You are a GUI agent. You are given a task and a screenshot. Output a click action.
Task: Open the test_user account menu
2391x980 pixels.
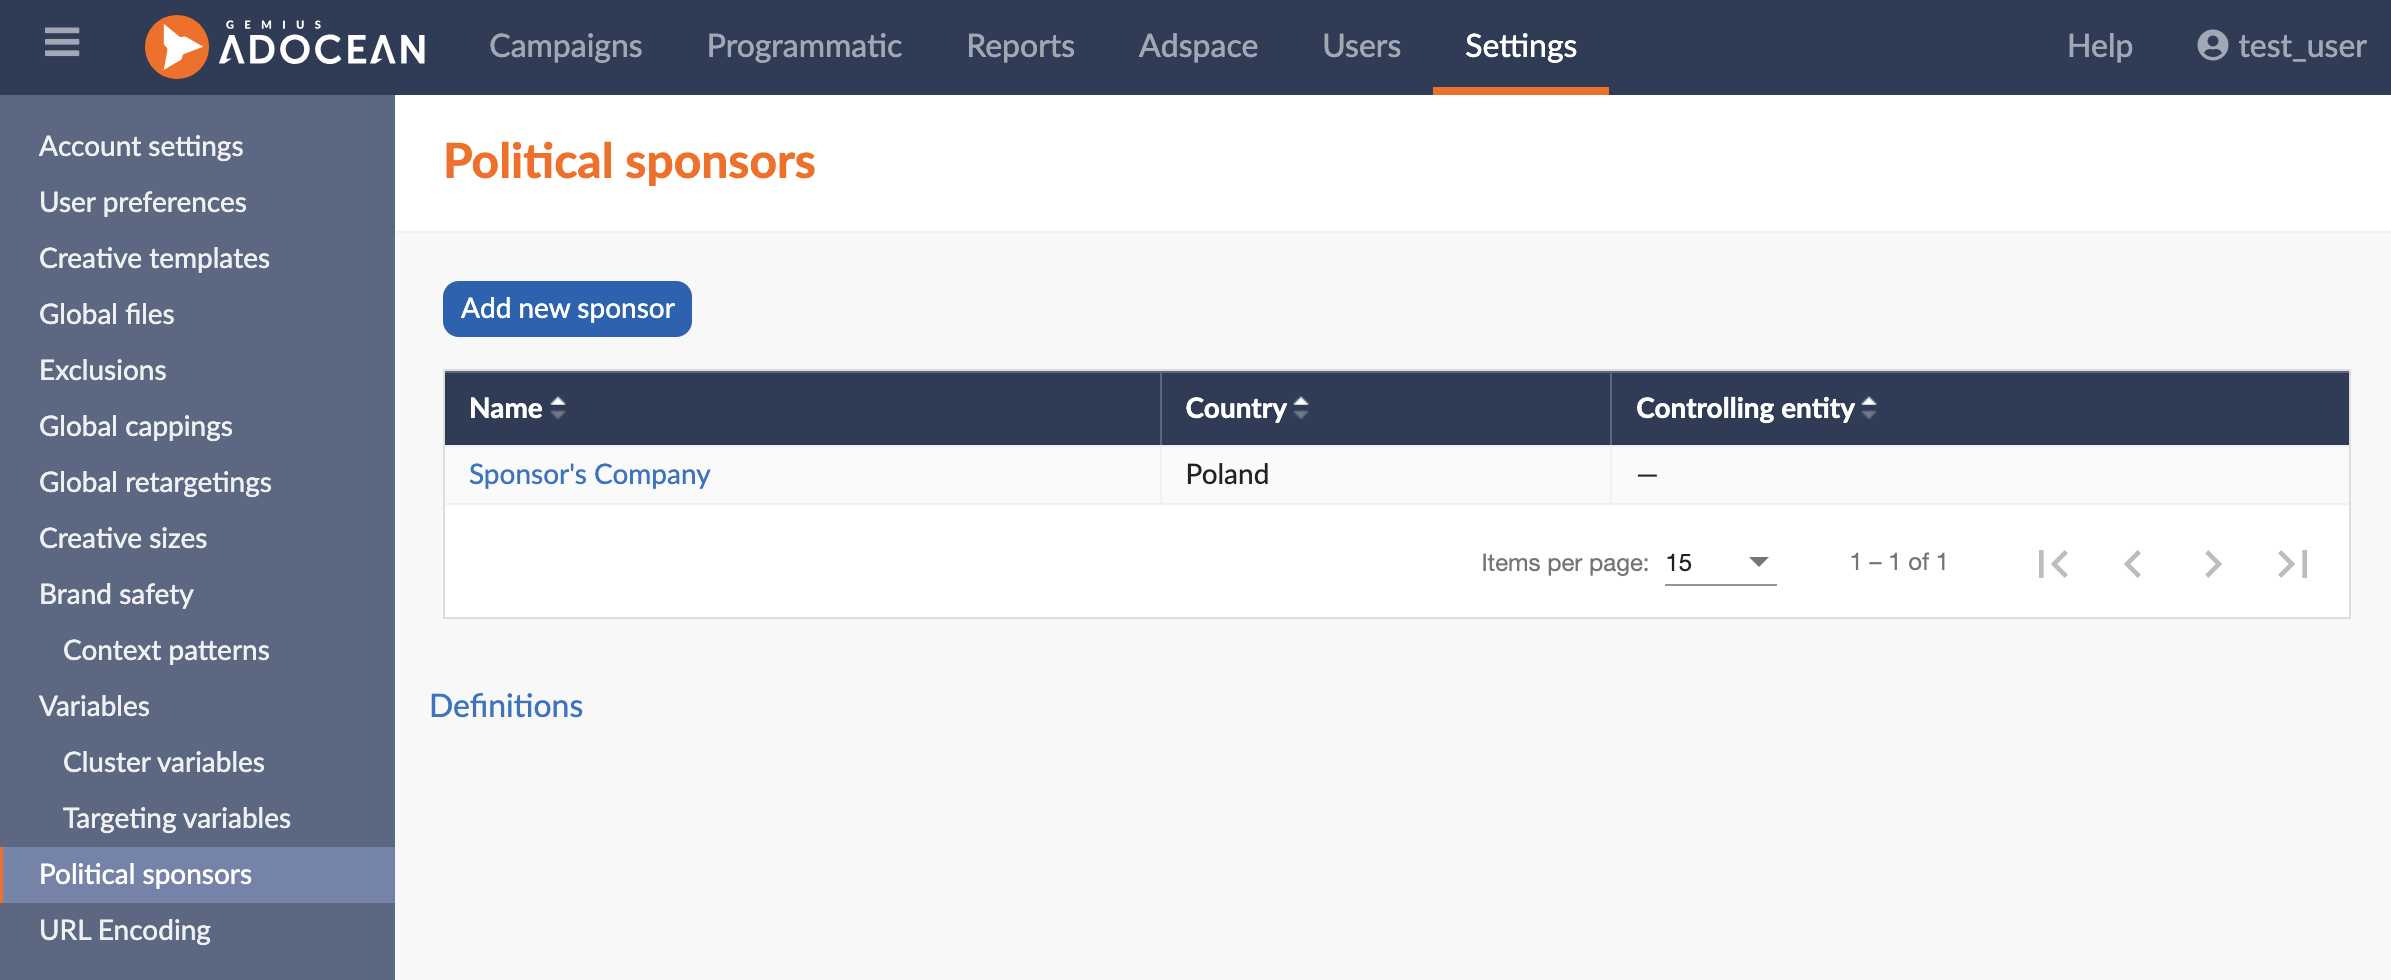(x=2281, y=46)
